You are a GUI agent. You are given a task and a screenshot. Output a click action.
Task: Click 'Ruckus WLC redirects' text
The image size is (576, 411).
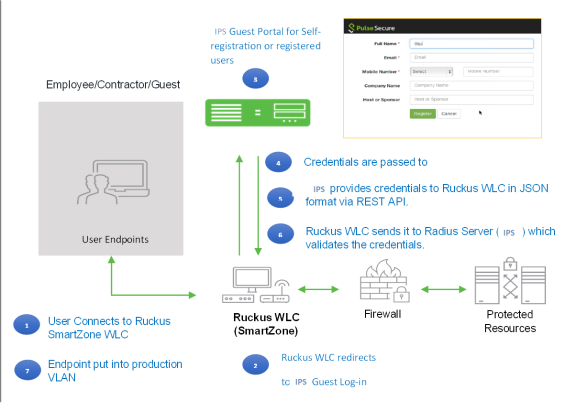(328, 357)
